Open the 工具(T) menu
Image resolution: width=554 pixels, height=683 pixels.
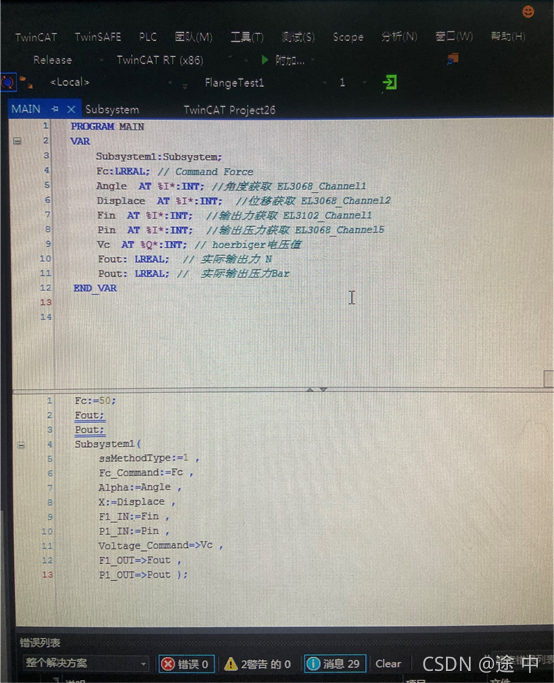click(x=247, y=37)
